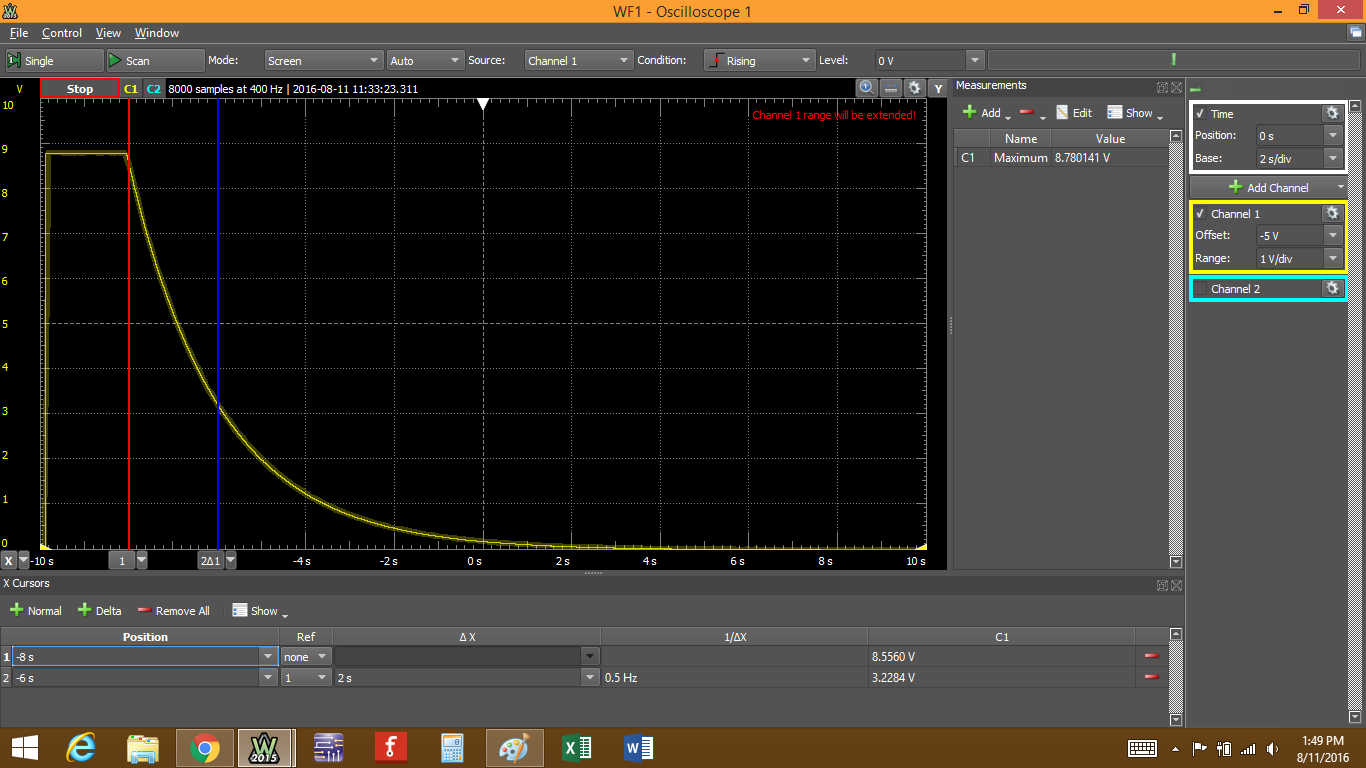The width and height of the screenshot is (1366, 768).
Task: Open the plot options gear icon
Action: pos(914,87)
